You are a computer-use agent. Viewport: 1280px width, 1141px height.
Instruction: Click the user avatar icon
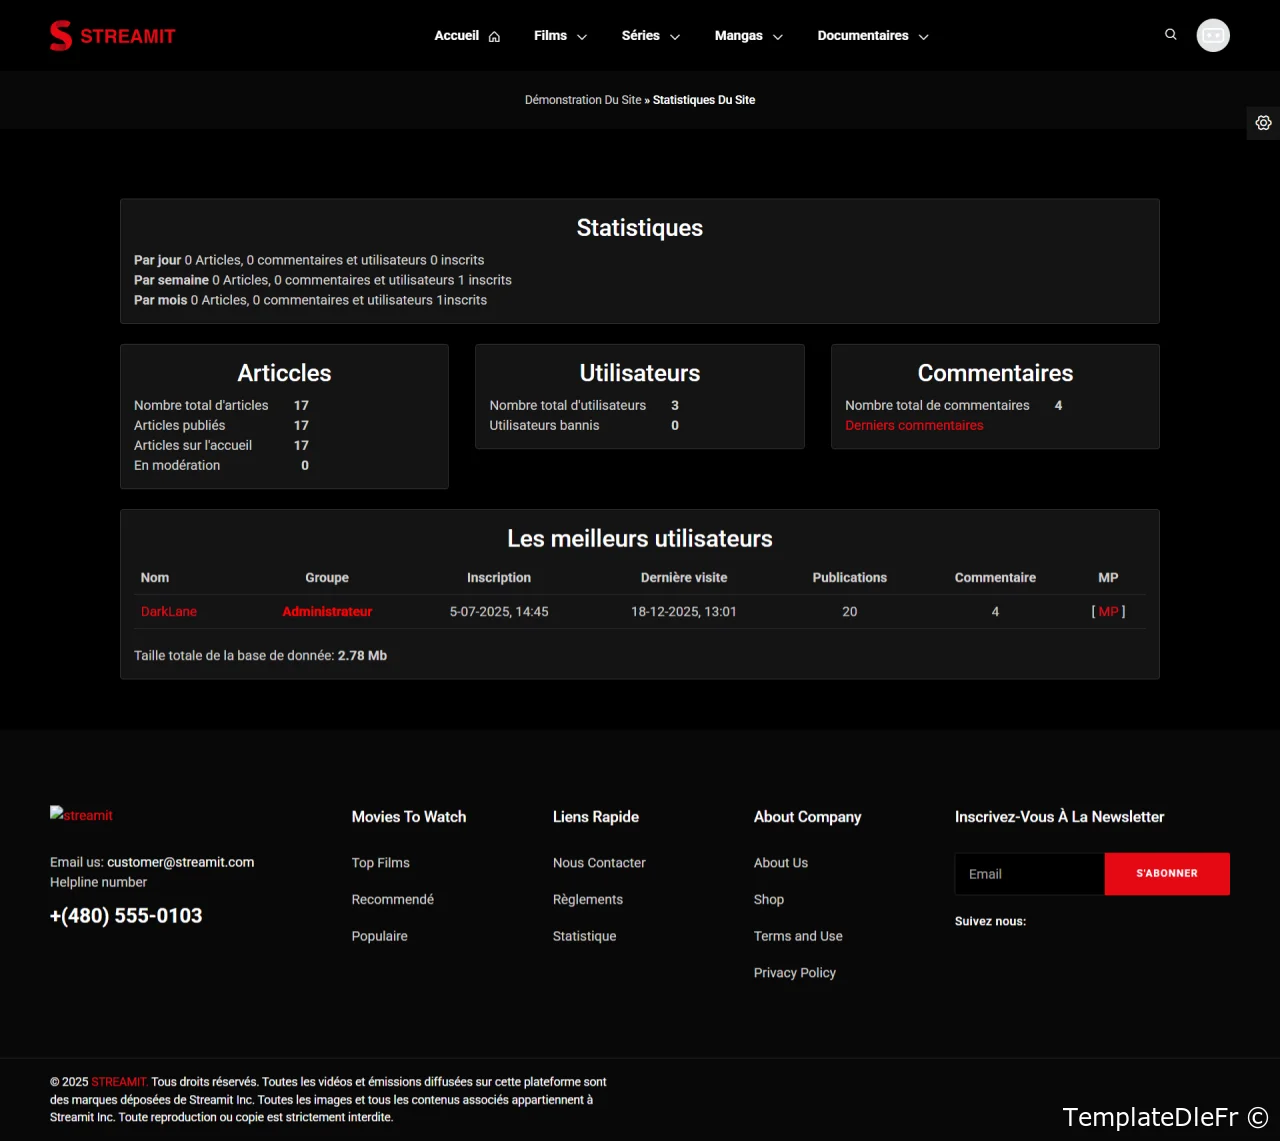(1213, 35)
